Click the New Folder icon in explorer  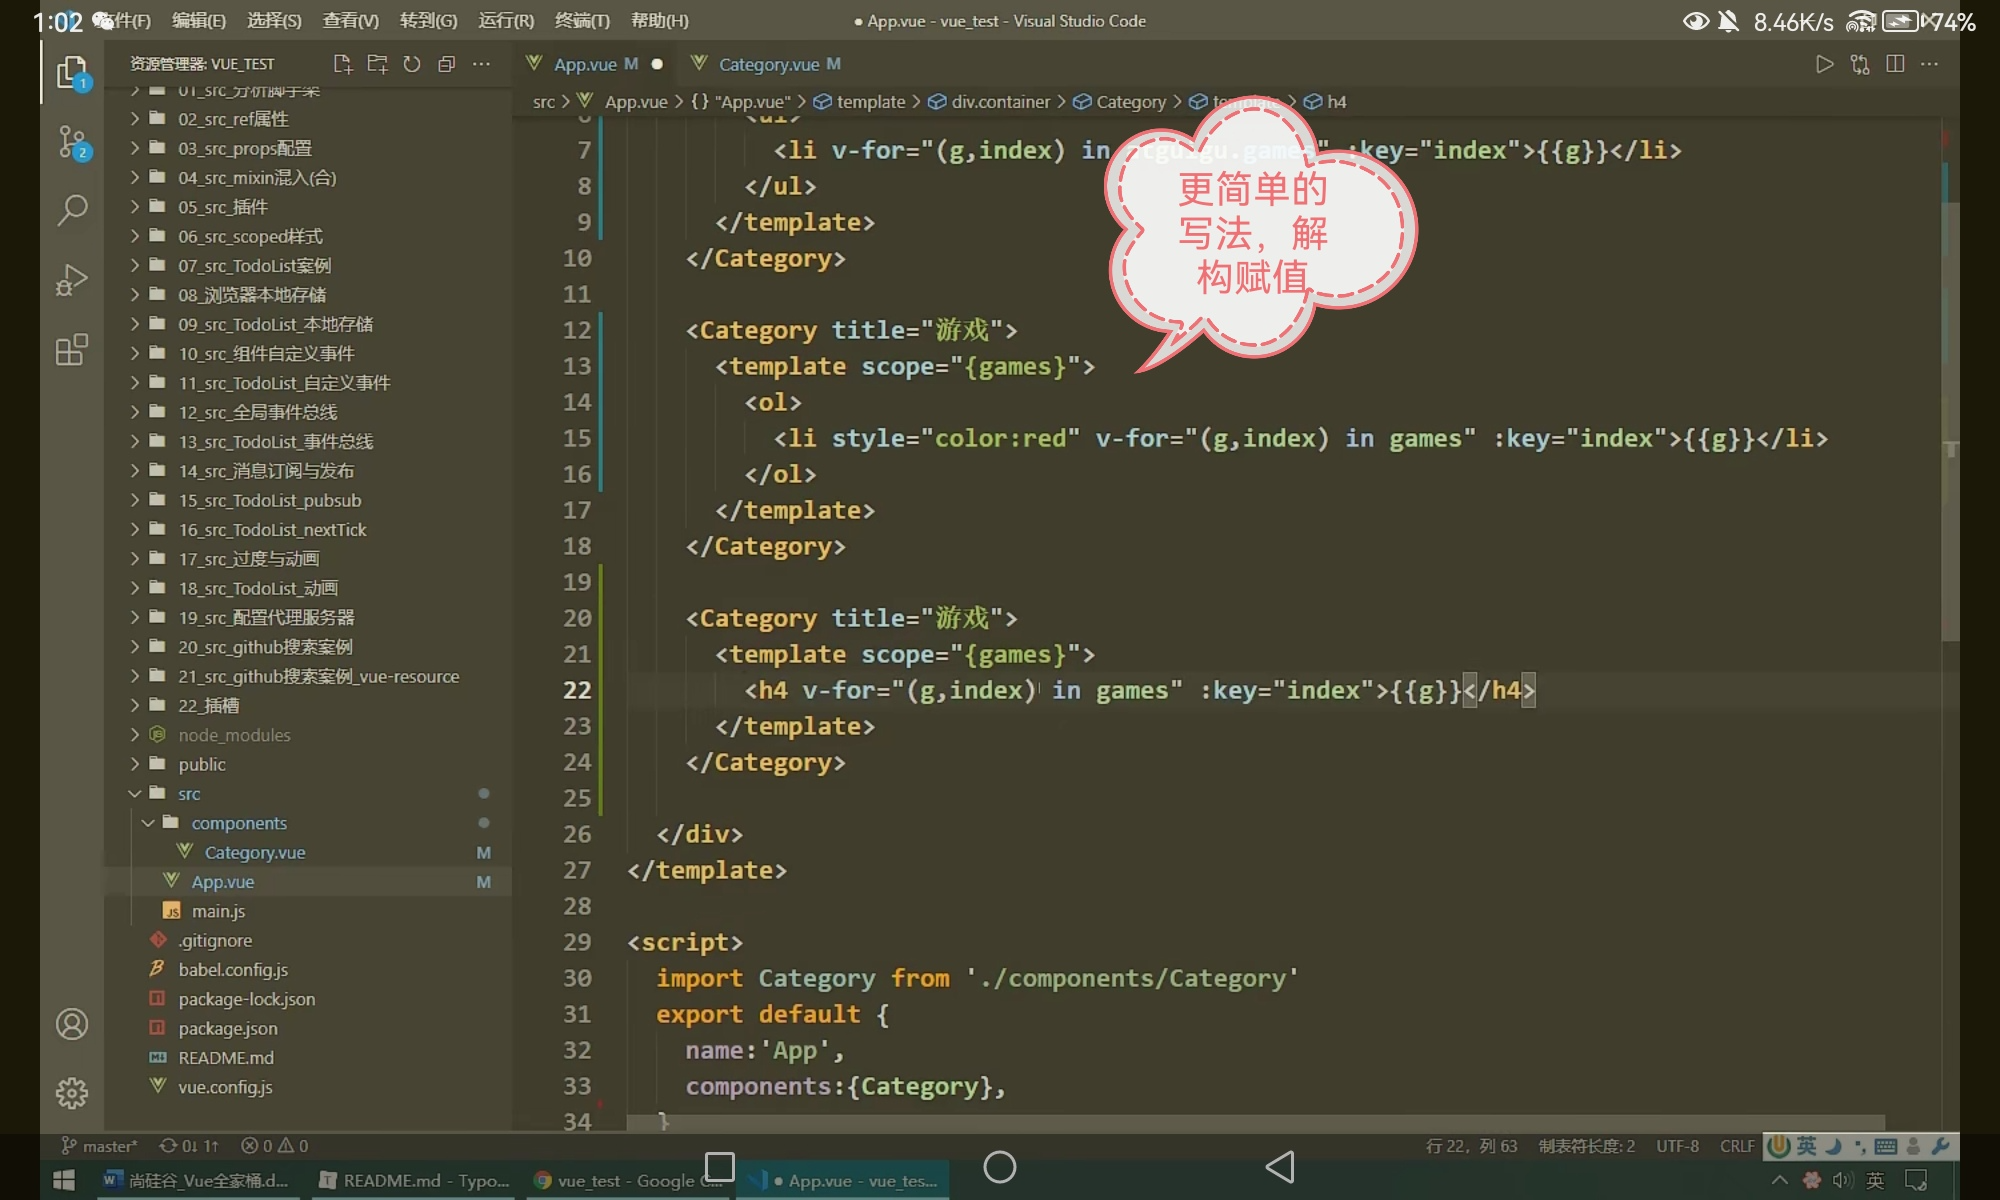[377, 64]
